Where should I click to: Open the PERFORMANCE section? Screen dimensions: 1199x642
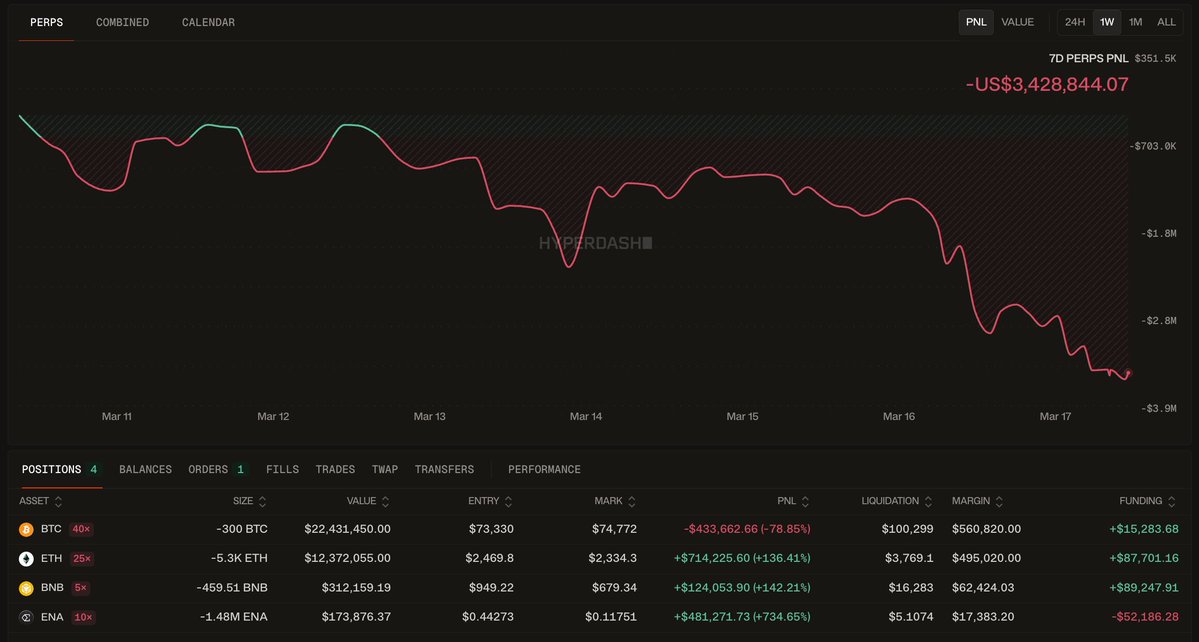click(544, 469)
